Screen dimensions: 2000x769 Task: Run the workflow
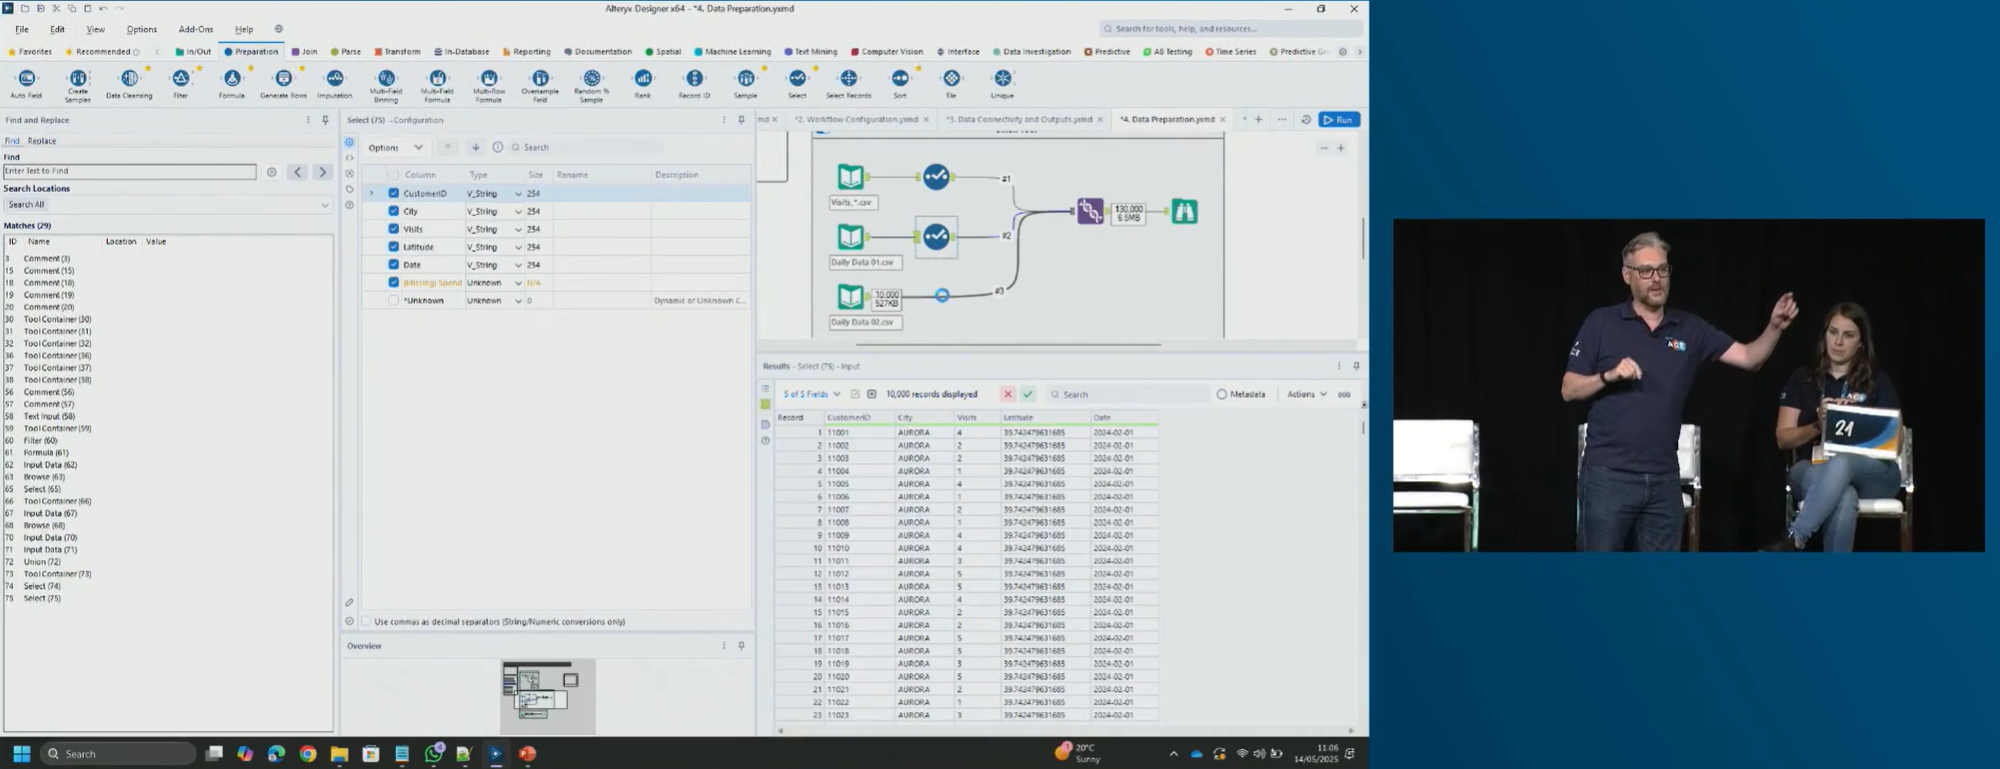(x=1339, y=120)
